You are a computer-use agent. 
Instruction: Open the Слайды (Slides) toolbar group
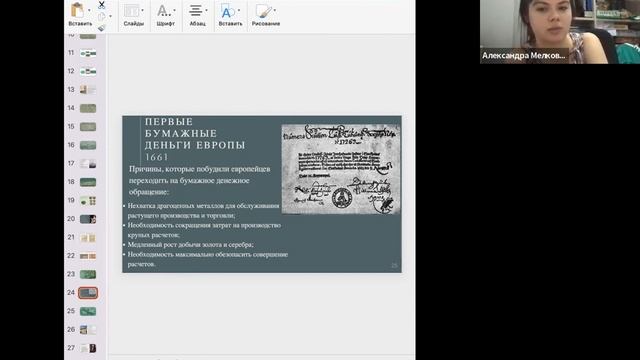pos(133,15)
